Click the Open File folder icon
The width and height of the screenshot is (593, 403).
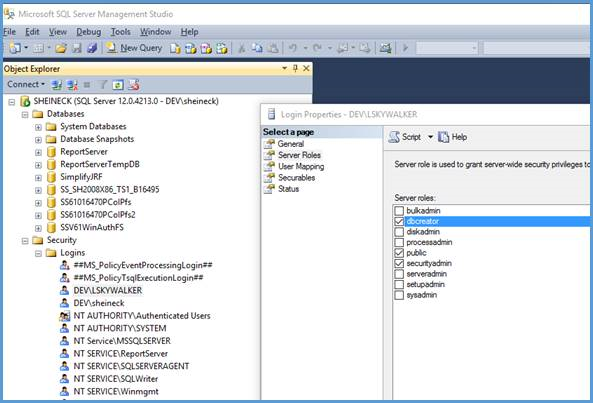pyautogui.click(x=61, y=48)
